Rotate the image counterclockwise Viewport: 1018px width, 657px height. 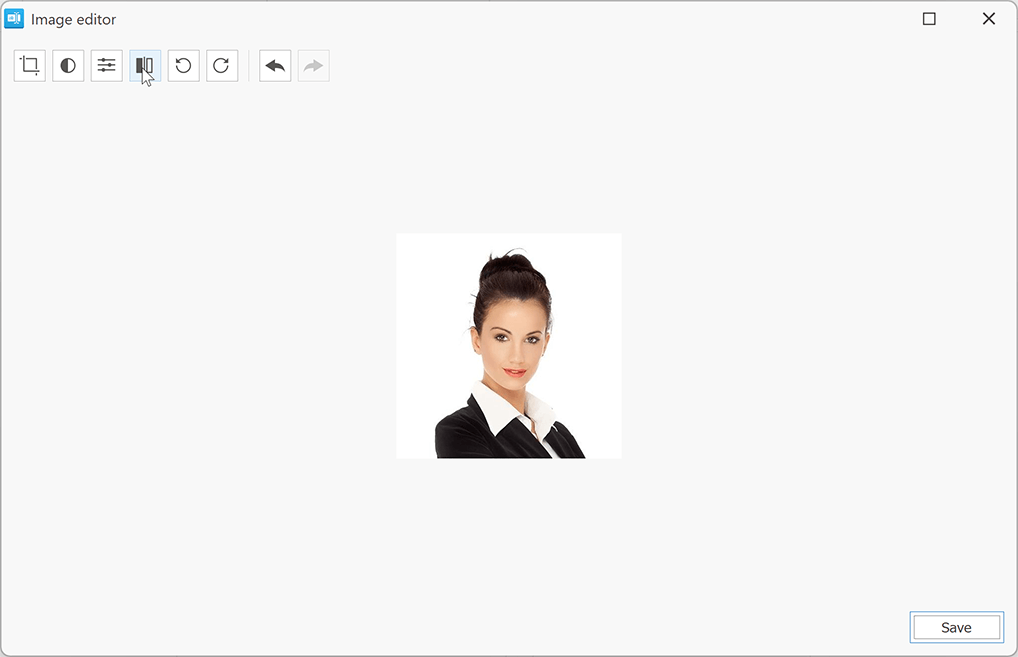[x=183, y=66]
